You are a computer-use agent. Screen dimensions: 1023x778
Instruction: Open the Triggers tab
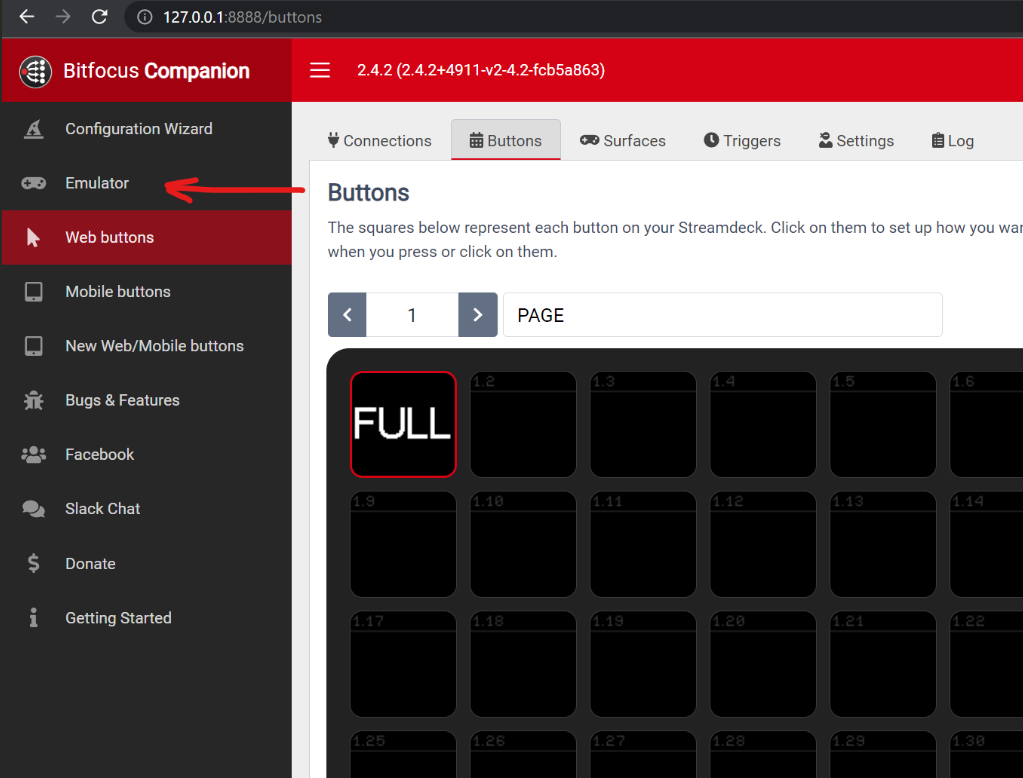[x=742, y=140]
